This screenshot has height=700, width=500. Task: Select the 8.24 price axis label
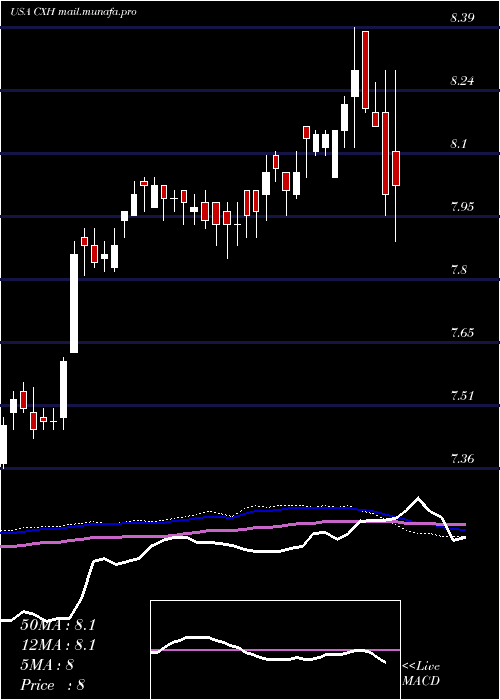[462, 81]
